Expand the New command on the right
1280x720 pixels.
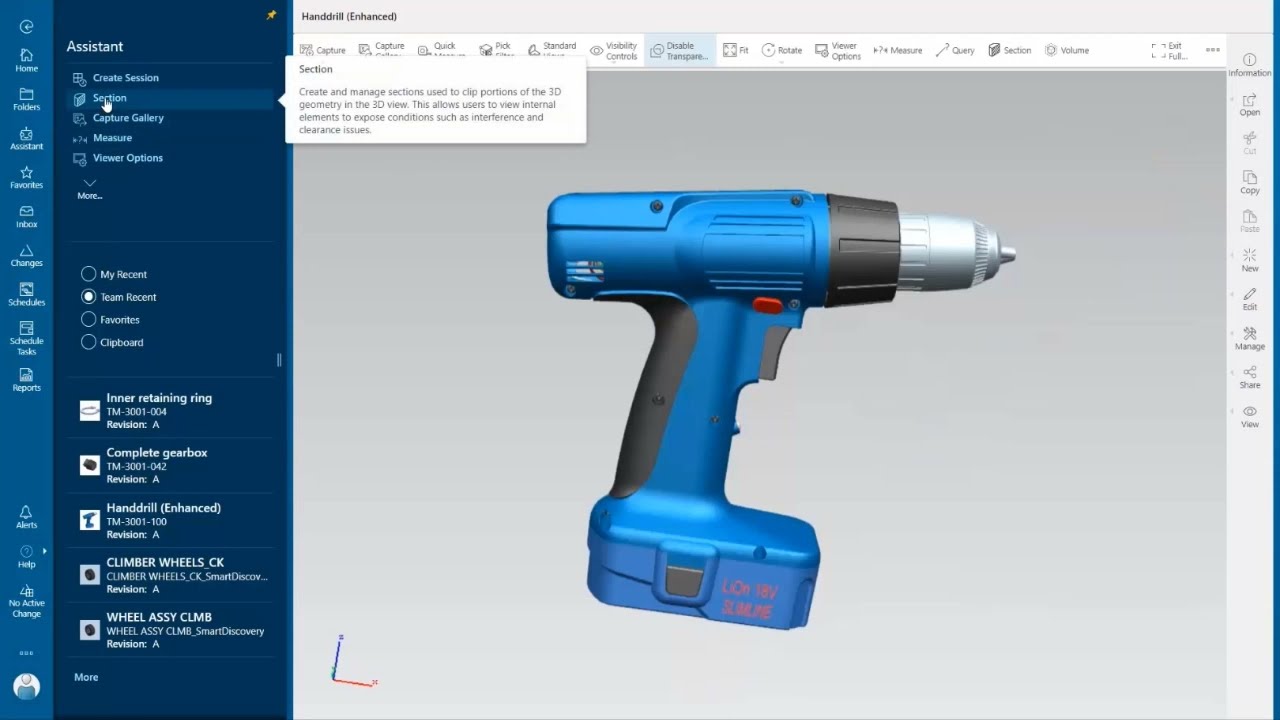(x=1250, y=260)
